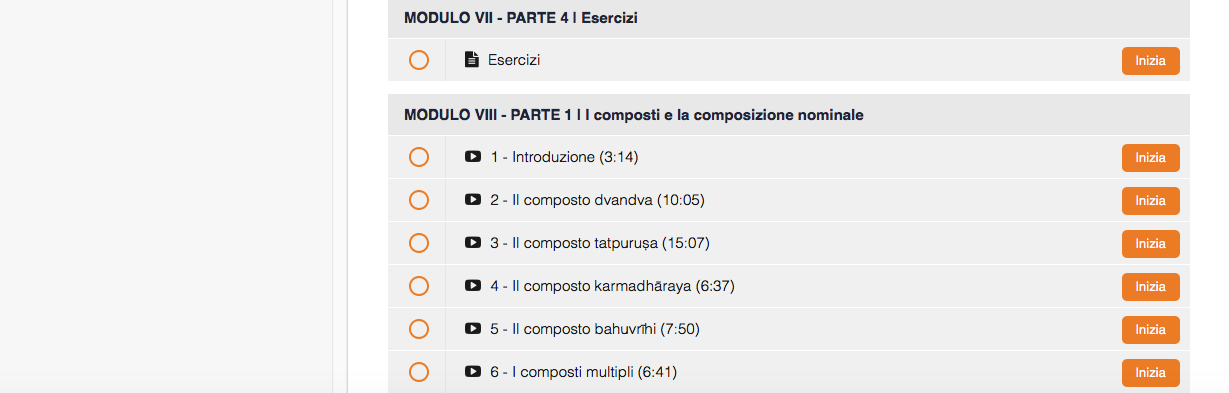Toggle completion circle for composto dvandva
This screenshot has width=1229, height=393.
click(x=419, y=200)
